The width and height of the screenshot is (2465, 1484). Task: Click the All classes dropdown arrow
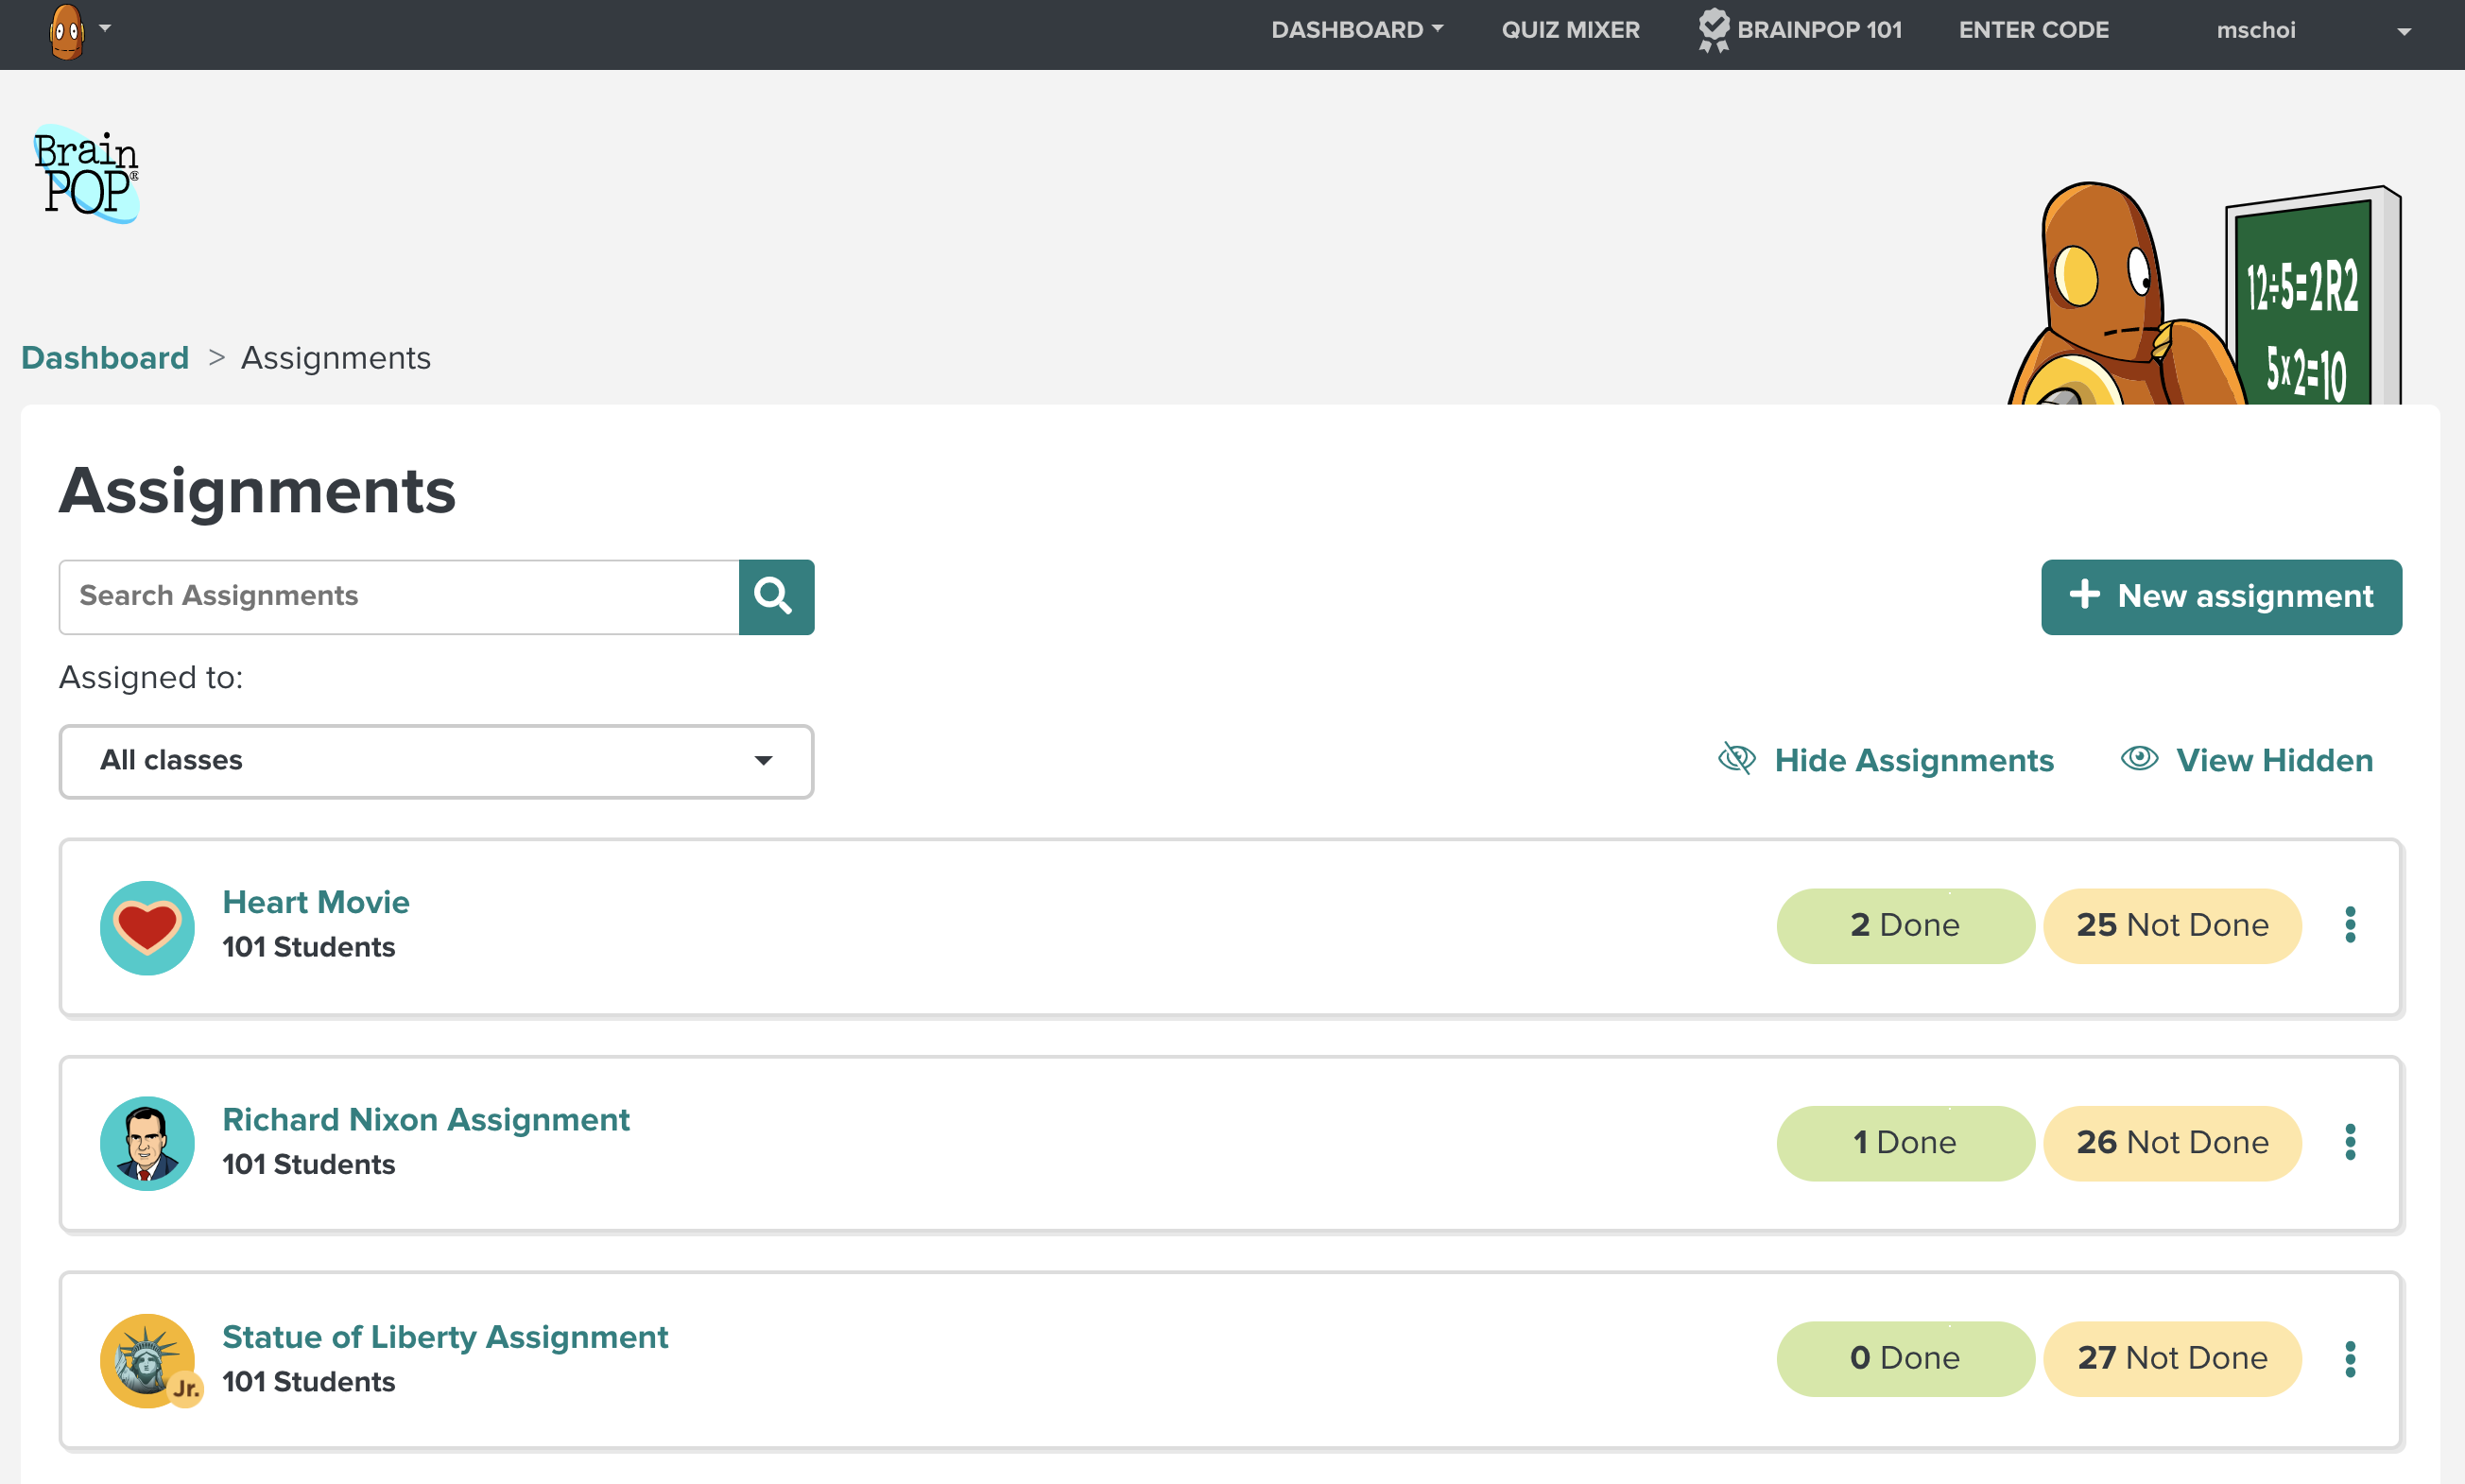click(764, 761)
